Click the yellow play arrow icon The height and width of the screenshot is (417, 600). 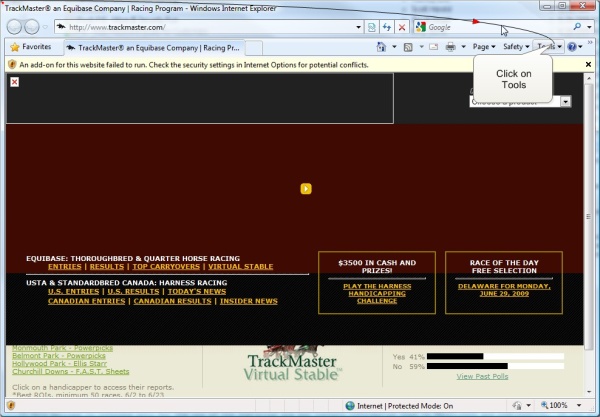pos(306,189)
